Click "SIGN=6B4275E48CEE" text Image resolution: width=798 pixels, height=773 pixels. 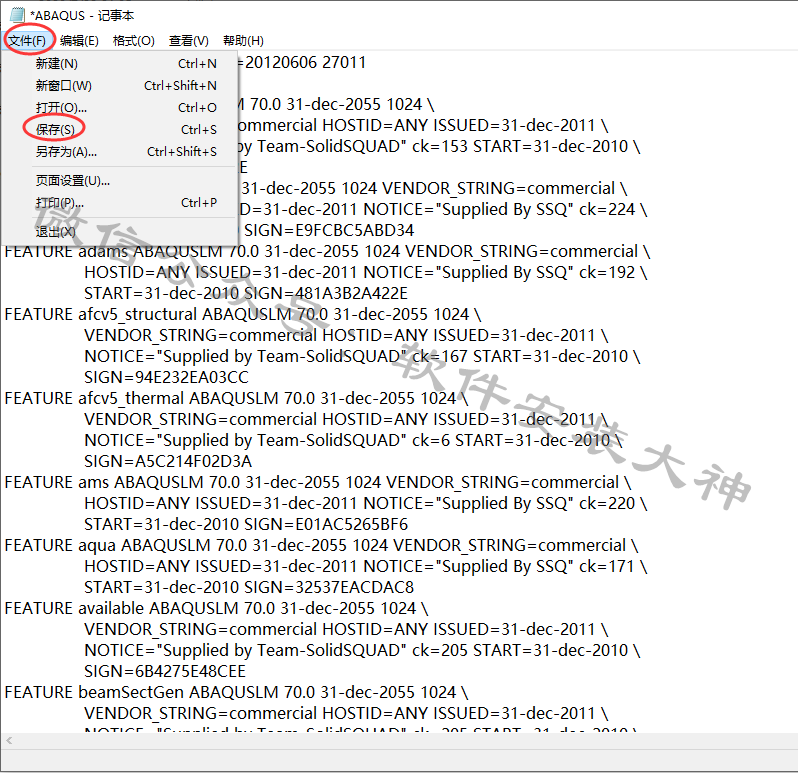point(165,672)
